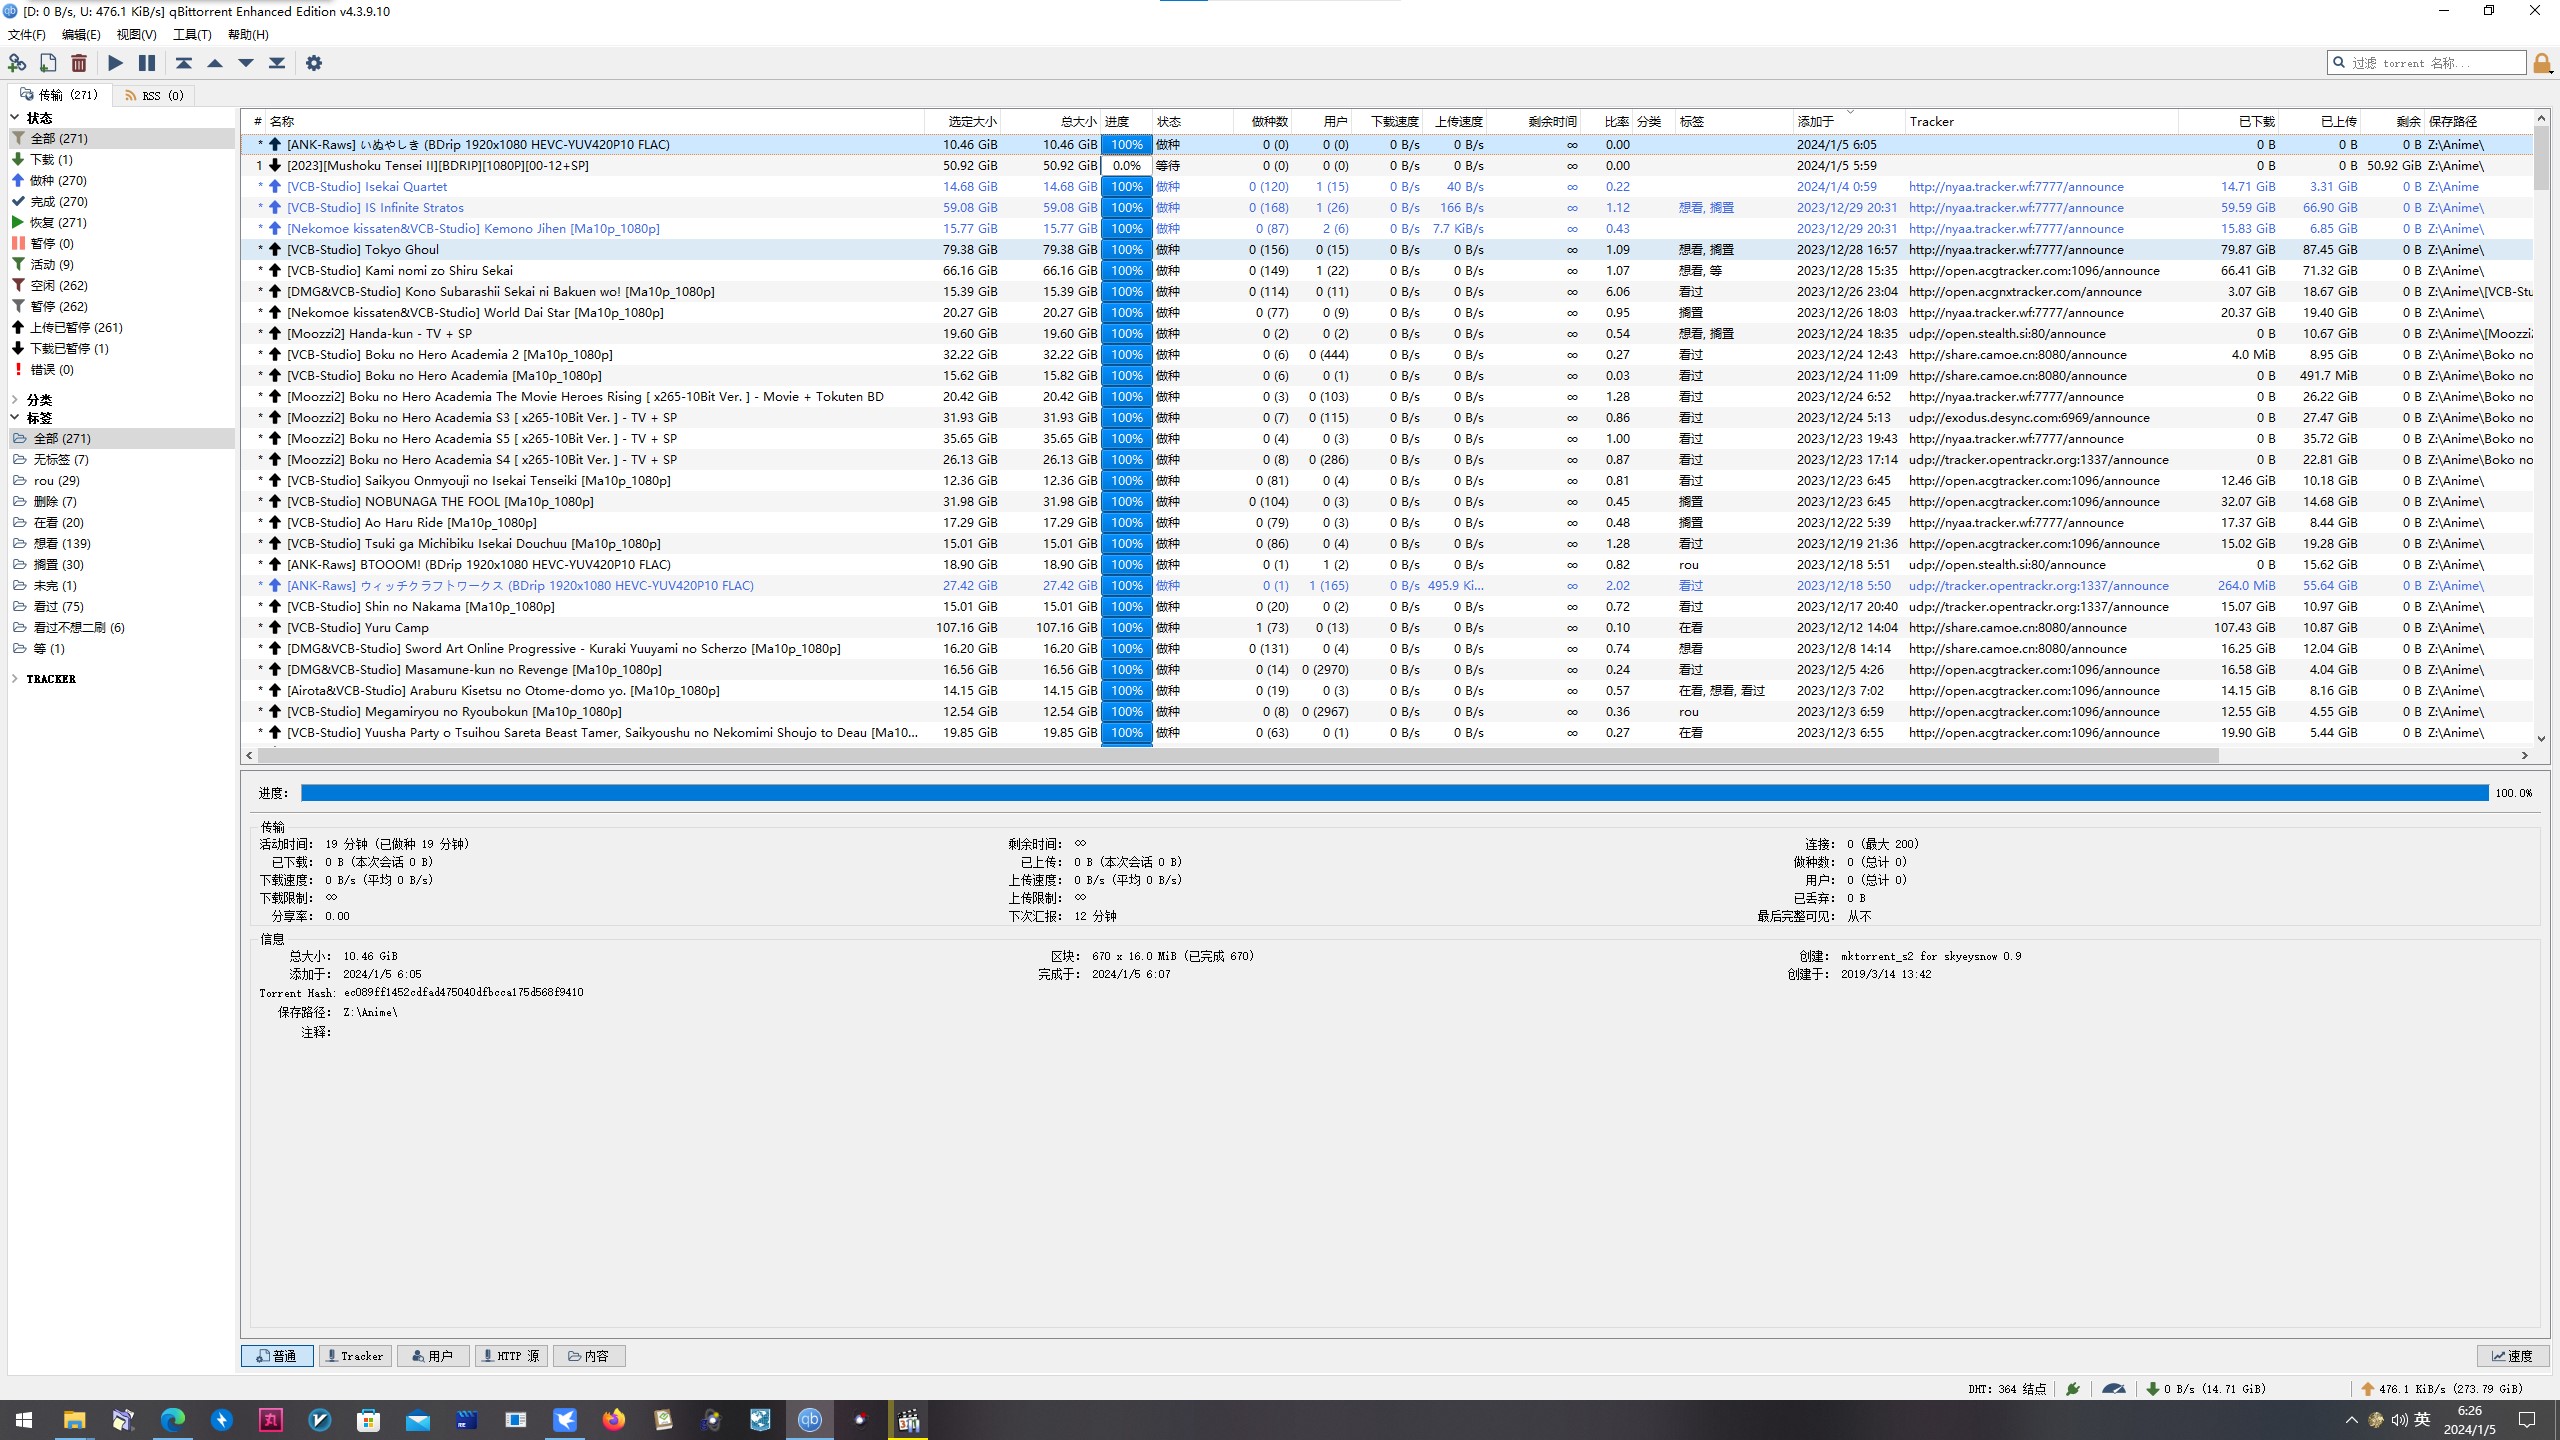The width and height of the screenshot is (2560, 1440).
Task: Select the [VCB-Studio] Tokyo Ghoul torrent row
Action: tap(1388, 249)
